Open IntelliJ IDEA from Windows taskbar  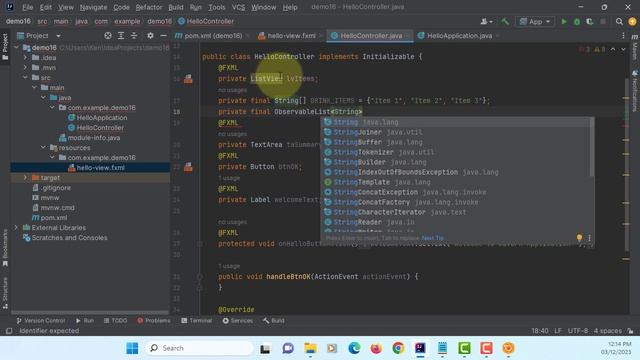[420, 348]
